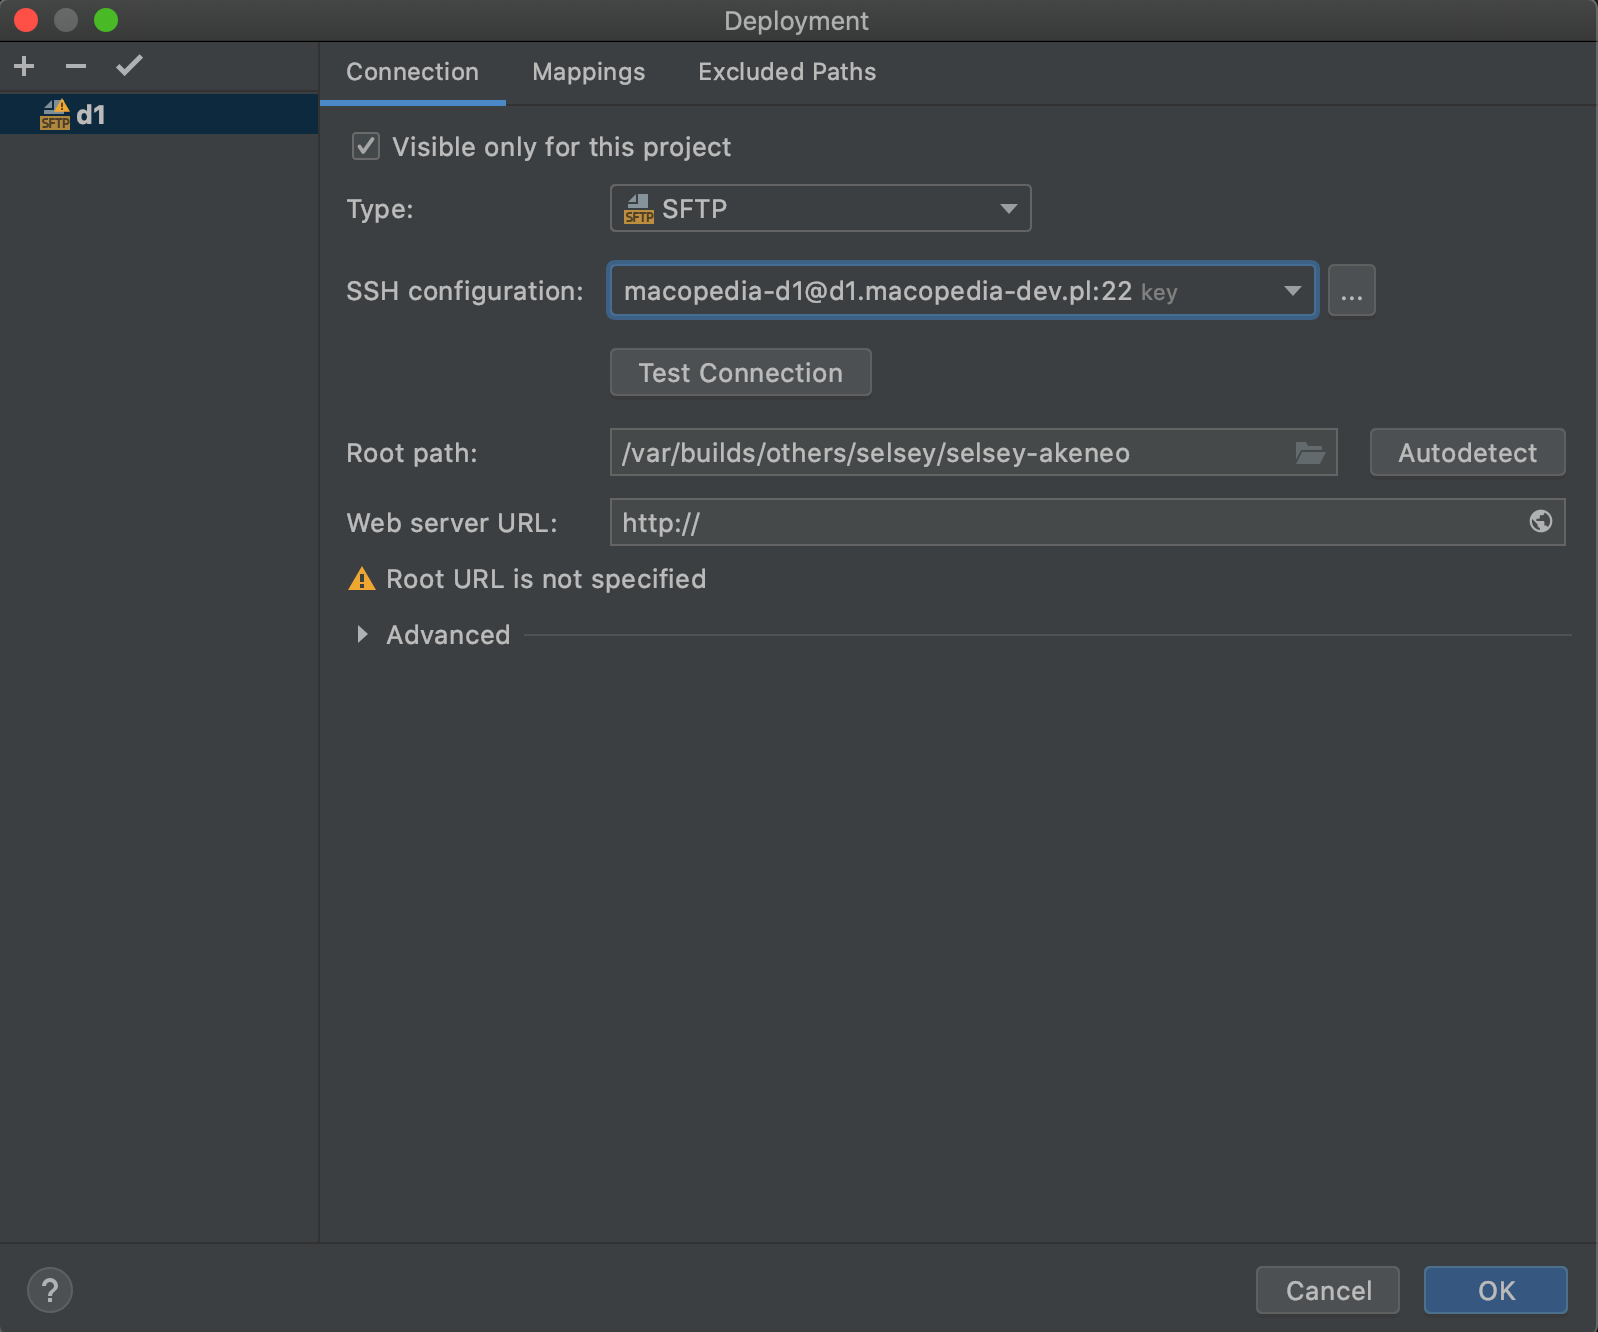Screen dimensions: 1598x1332
Task: Click the checkmark use-as-default icon
Action: (x=129, y=66)
